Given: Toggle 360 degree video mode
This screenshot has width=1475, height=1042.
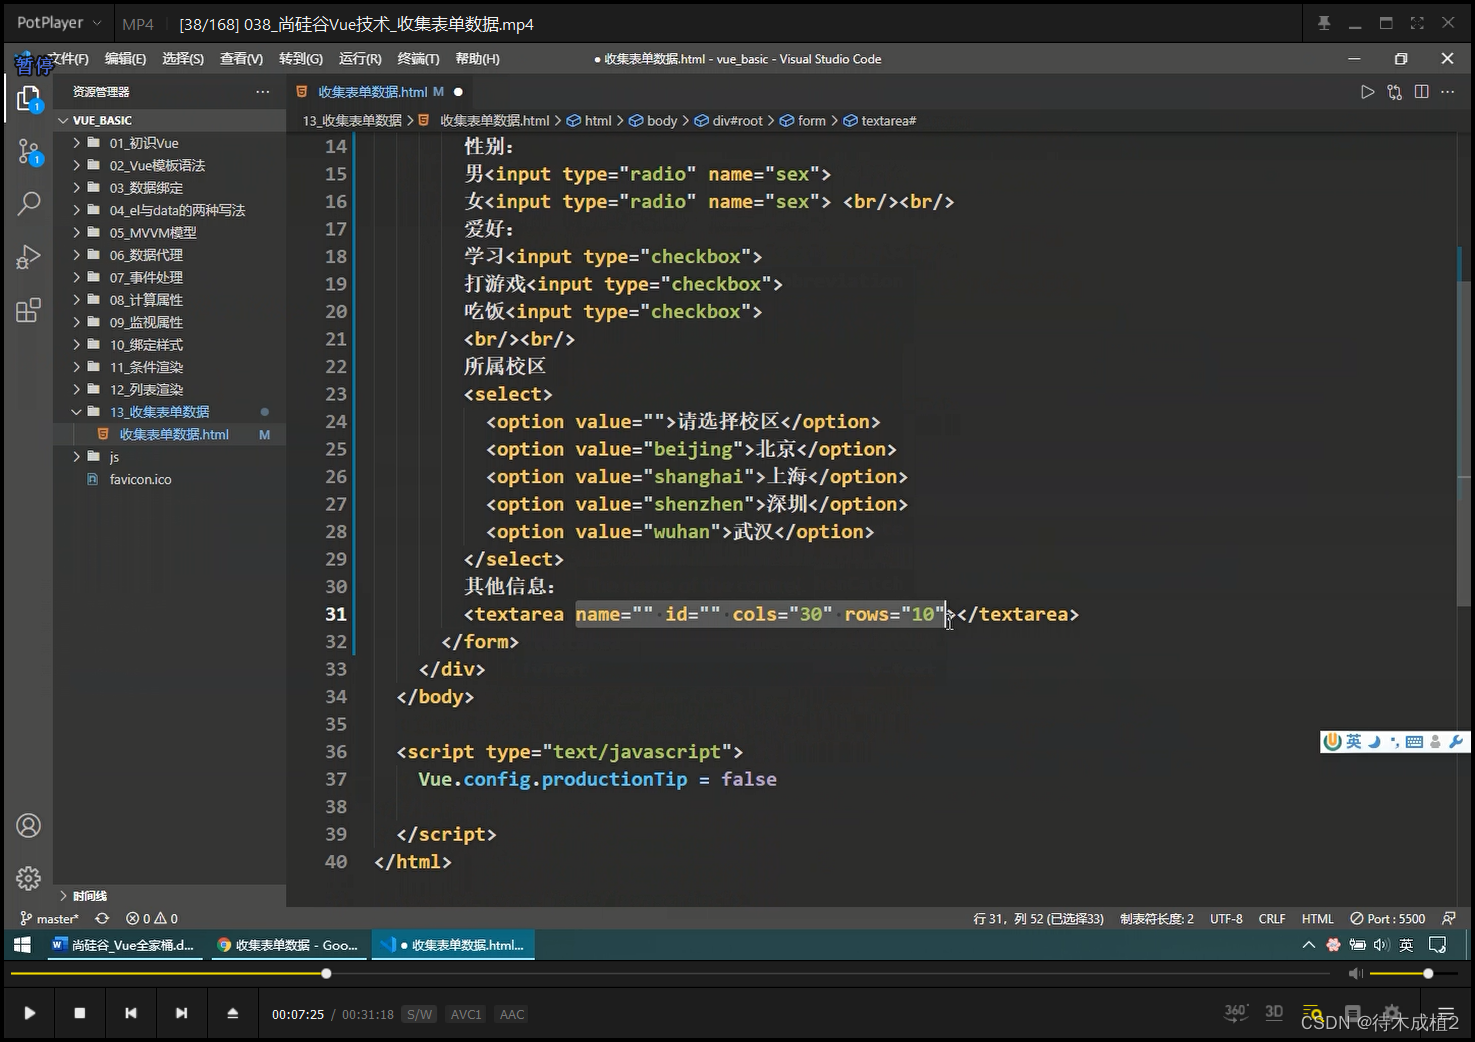Looking at the screenshot, I should tap(1236, 1012).
